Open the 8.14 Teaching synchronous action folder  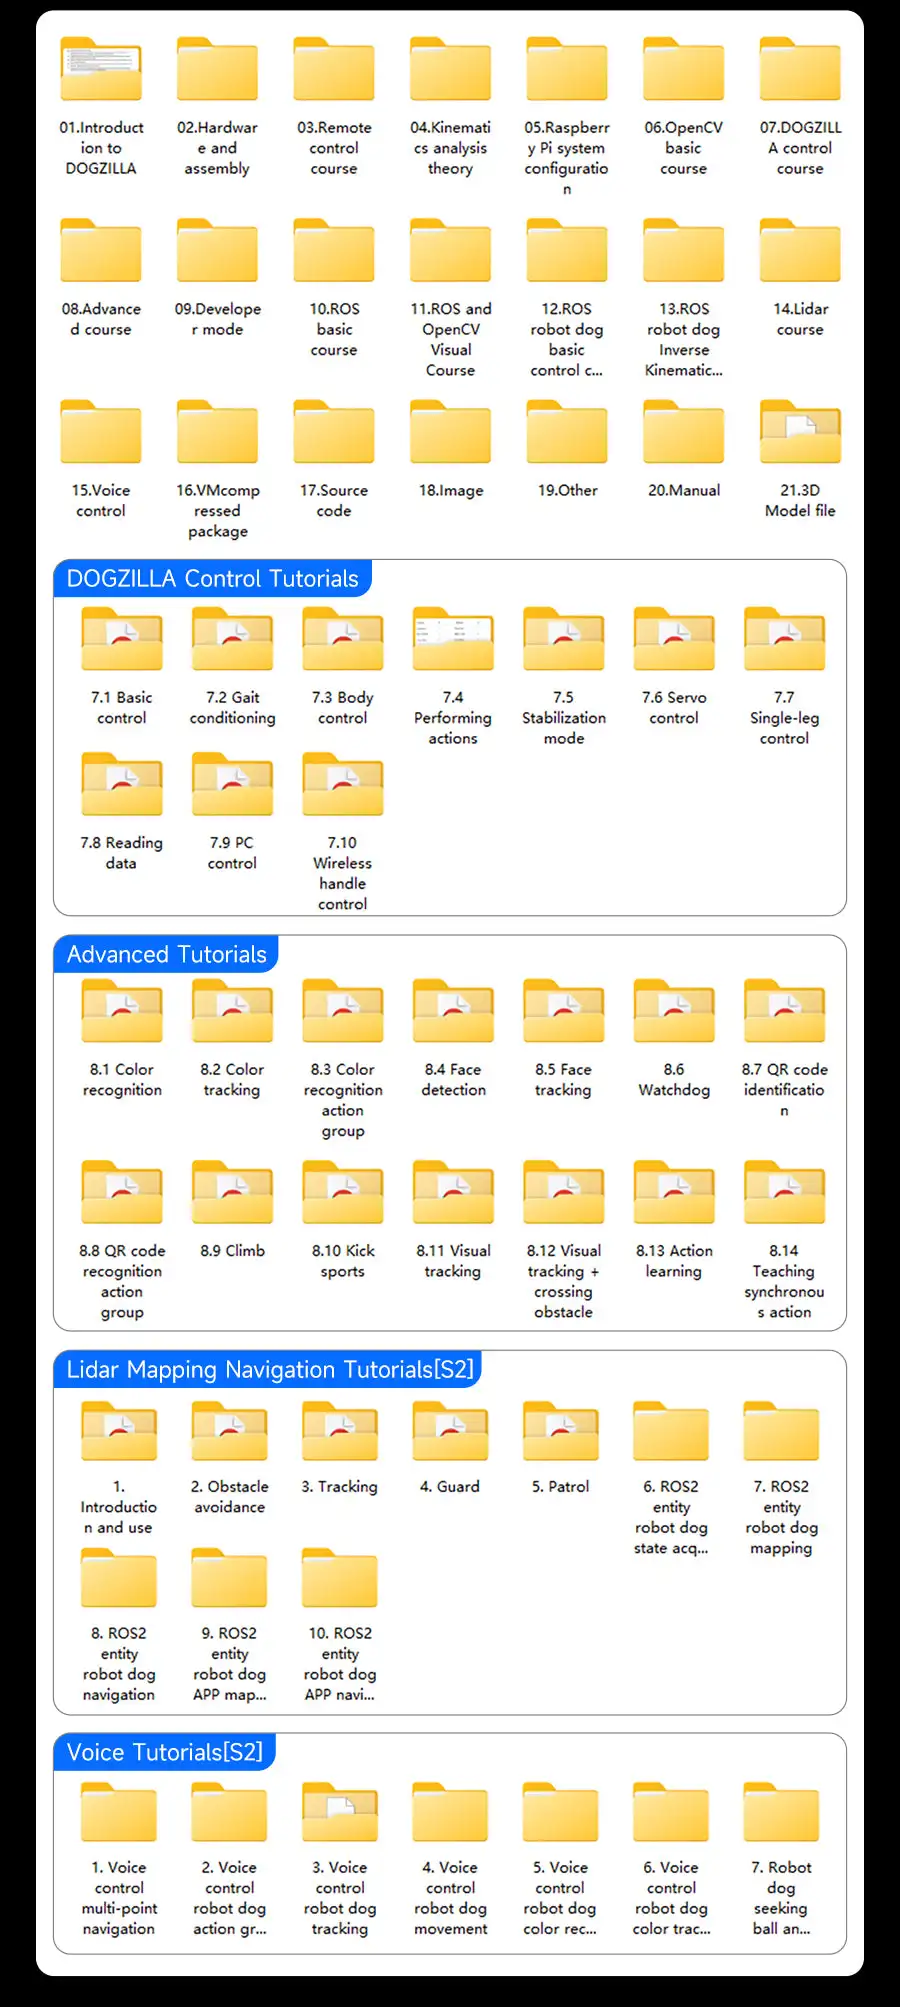(x=785, y=1192)
